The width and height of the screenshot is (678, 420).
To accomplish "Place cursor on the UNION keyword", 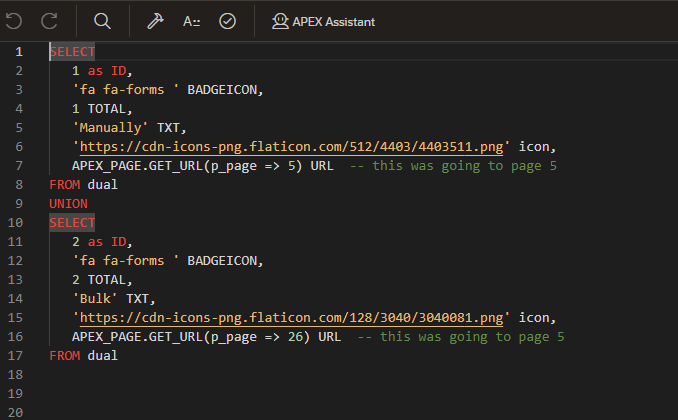I will point(68,204).
